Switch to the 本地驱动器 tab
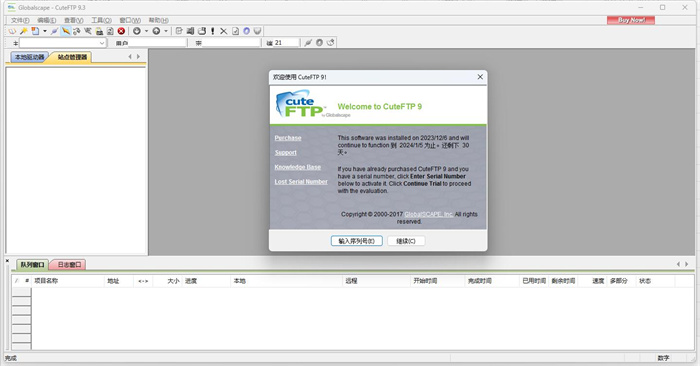The width and height of the screenshot is (700, 366). (29, 57)
